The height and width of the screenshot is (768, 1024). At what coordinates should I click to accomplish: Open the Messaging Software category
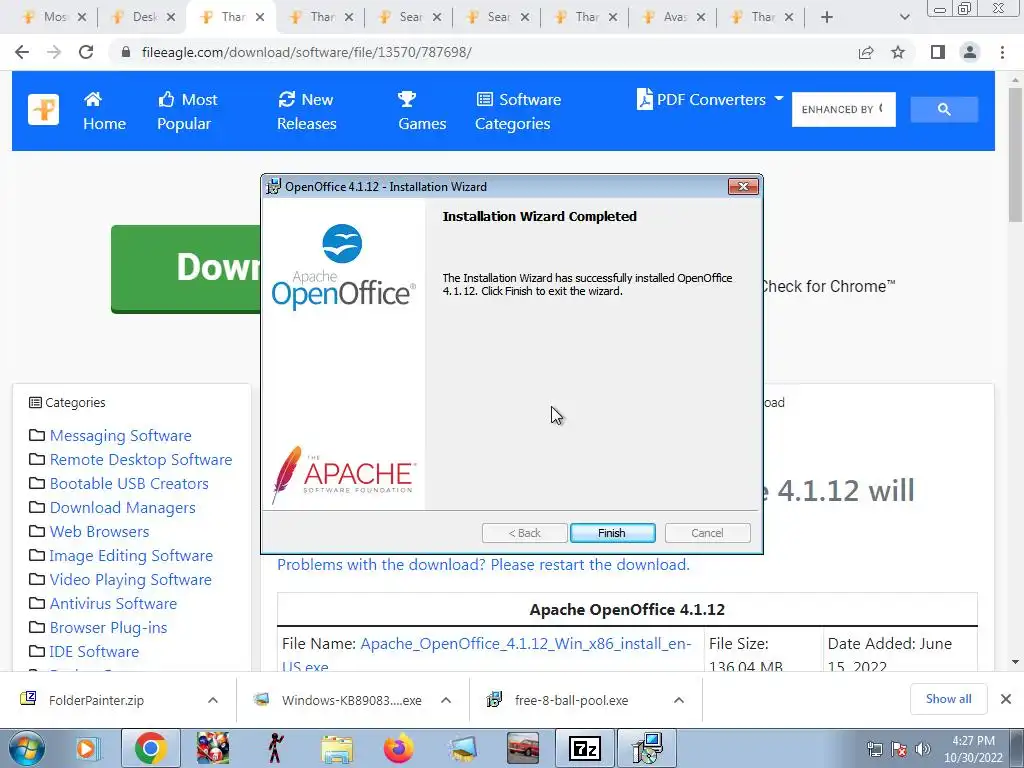pos(121,436)
